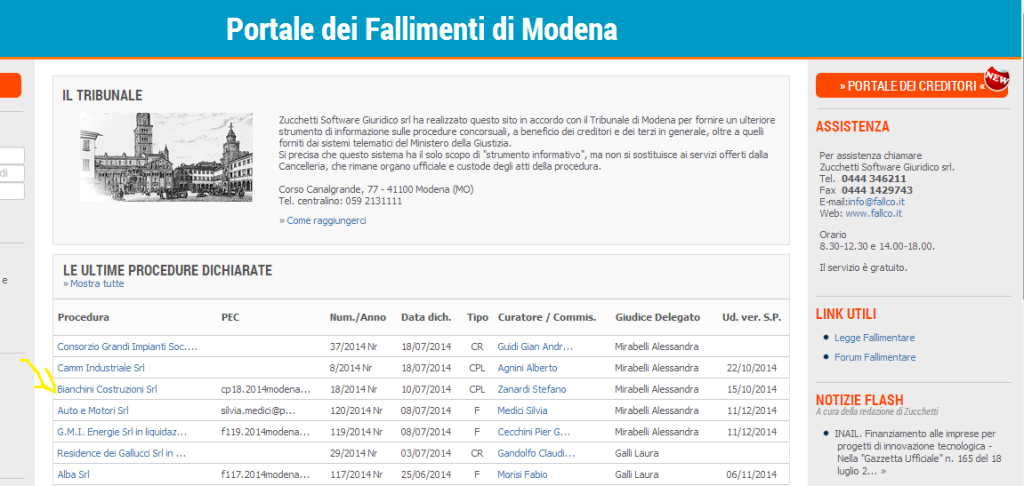
Task: Open the info@fallco.it email link
Action: coord(876,202)
